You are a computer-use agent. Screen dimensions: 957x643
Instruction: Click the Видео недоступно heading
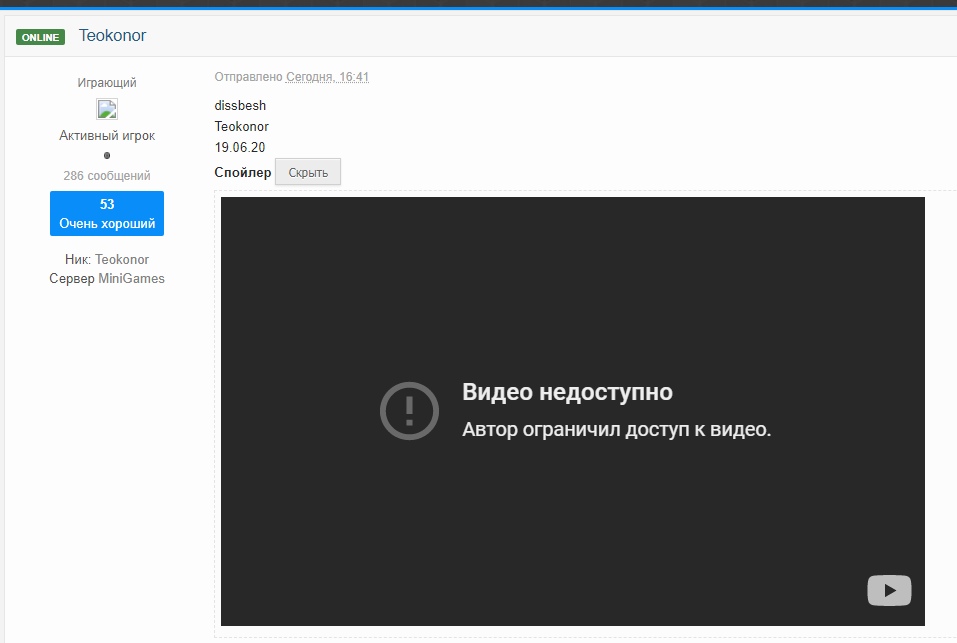(567, 392)
